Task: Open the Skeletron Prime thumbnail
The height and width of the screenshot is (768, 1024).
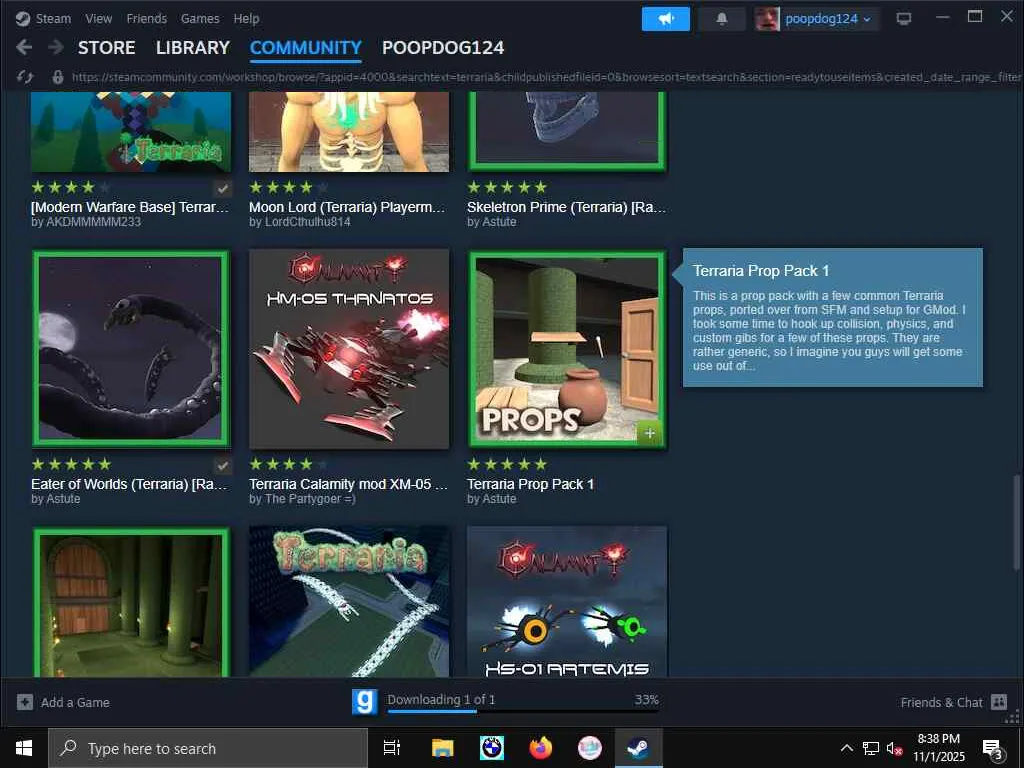Action: point(567,132)
